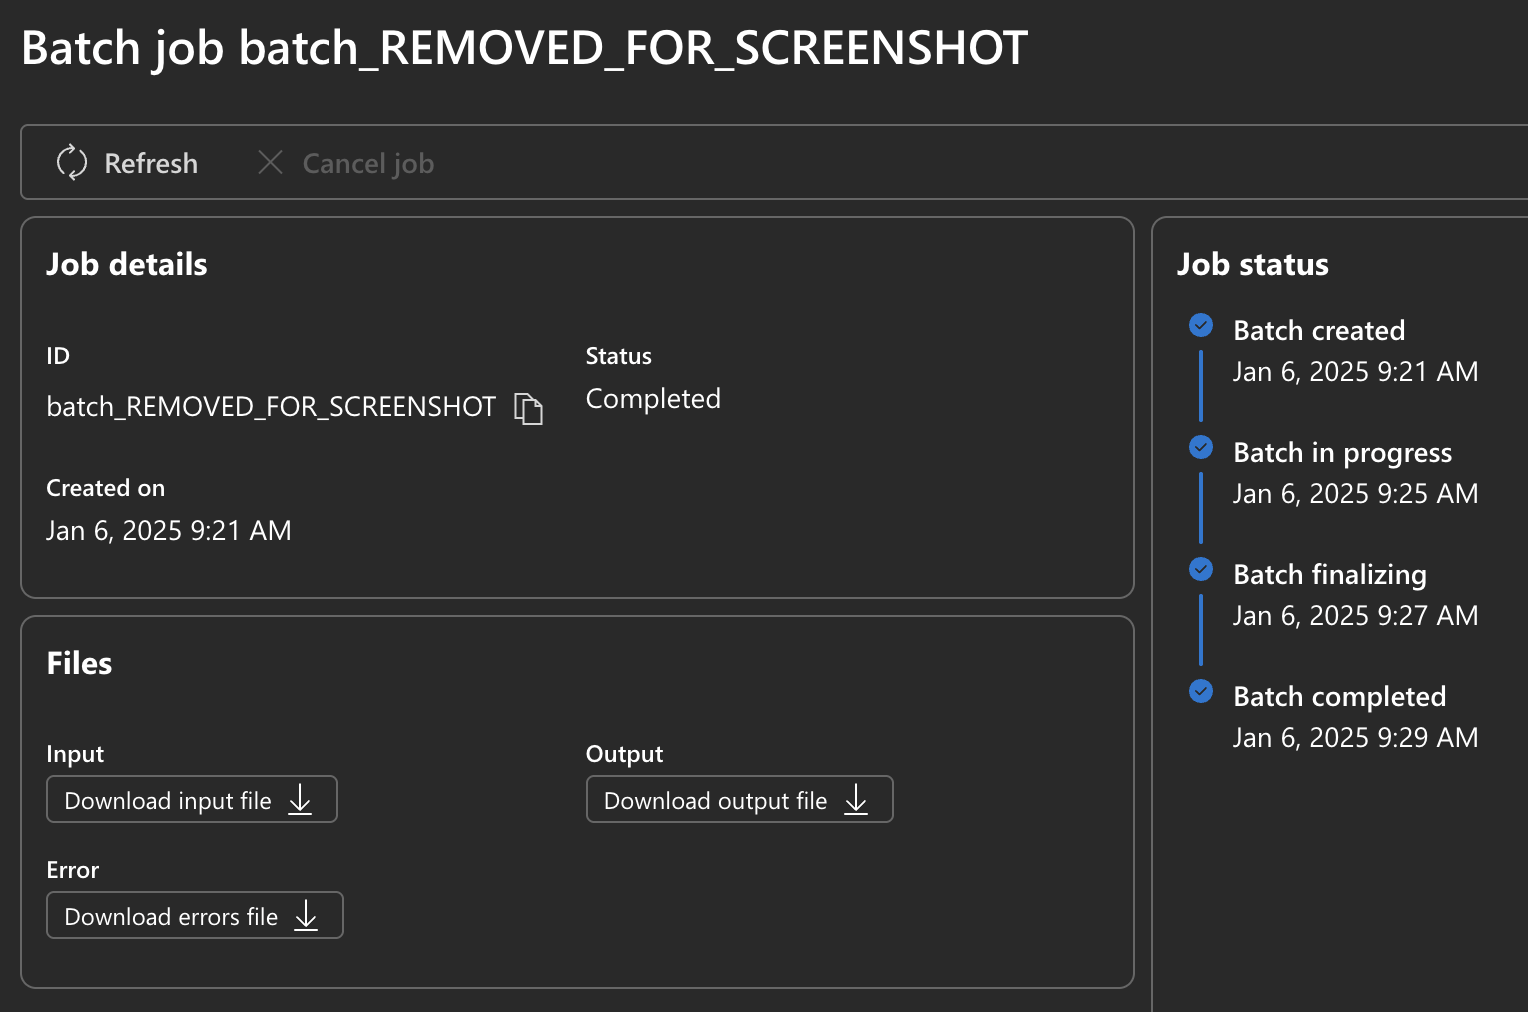Click the page title Batch job batch_REMOVED_FOR_SCREENSHOT
This screenshot has height=1012, width=1528.
tap(524, 48)
